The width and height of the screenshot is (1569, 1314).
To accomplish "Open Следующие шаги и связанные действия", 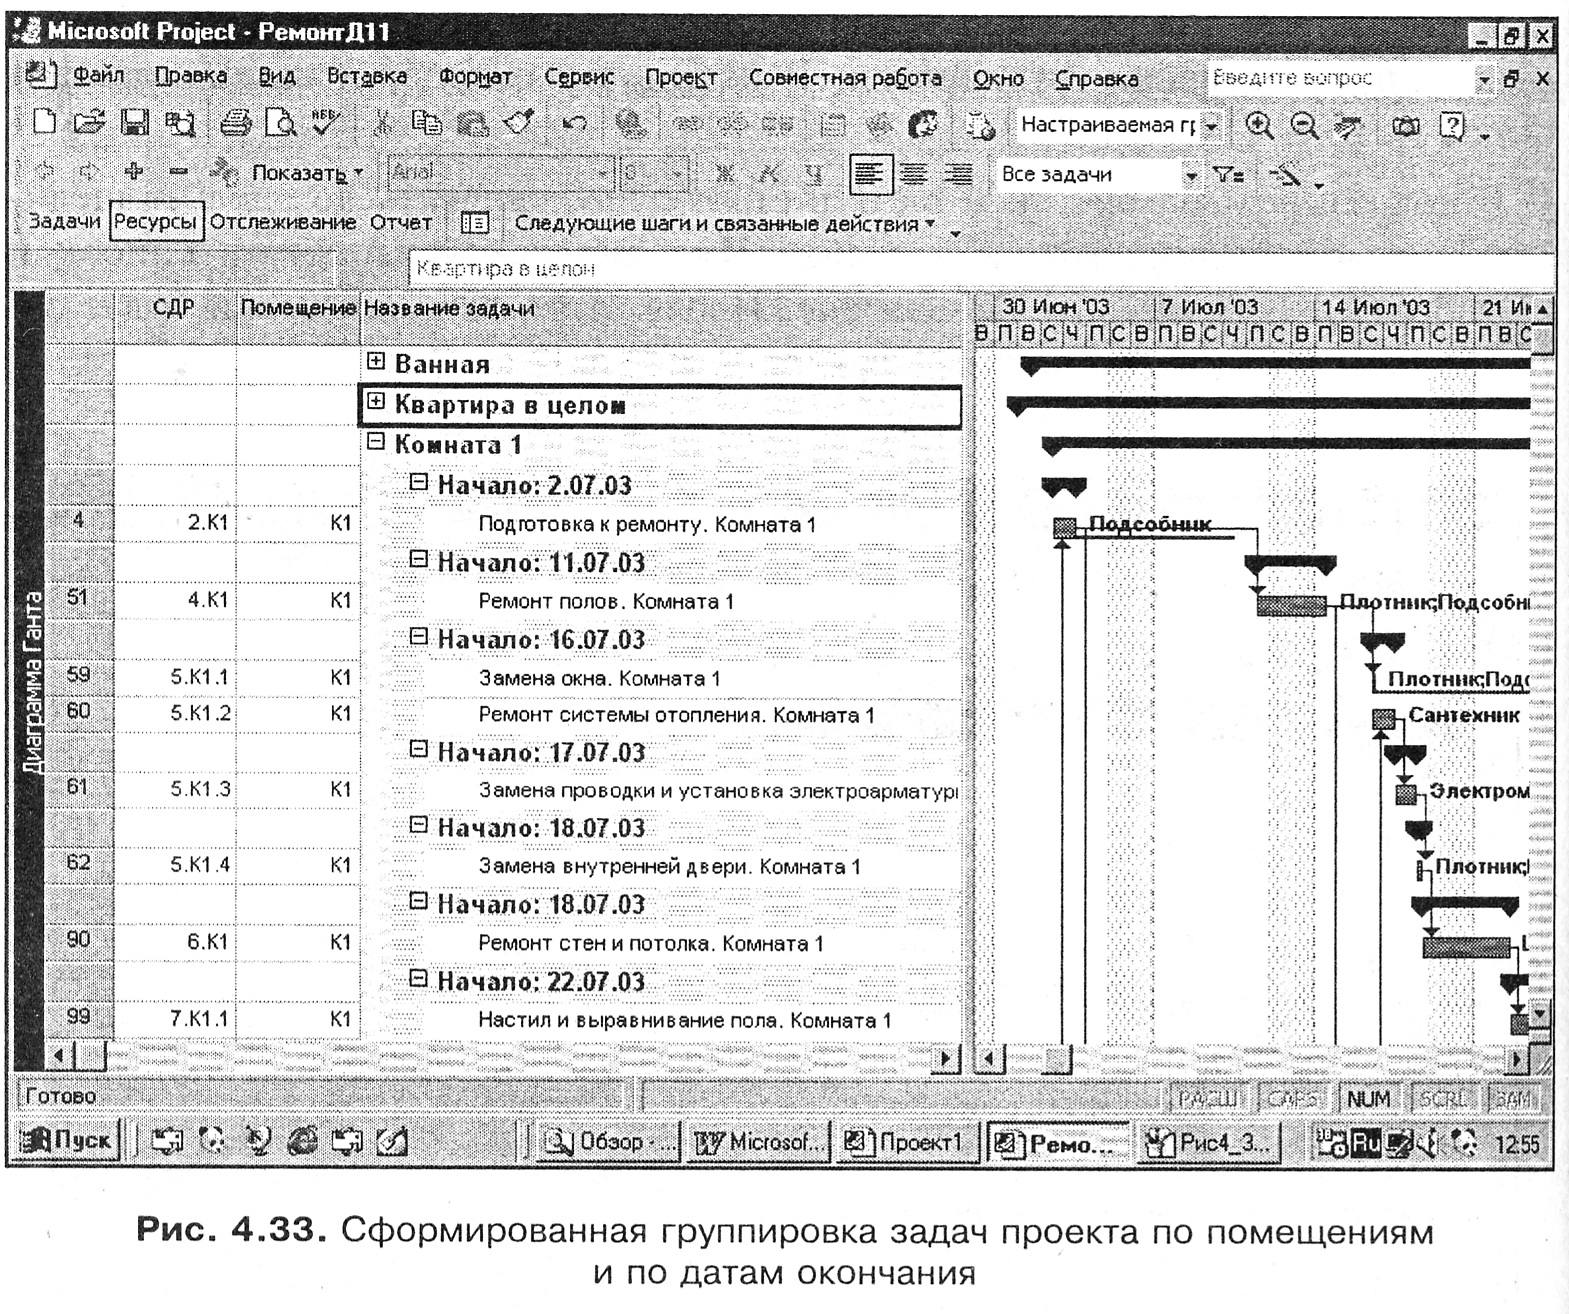I will 725,223.
